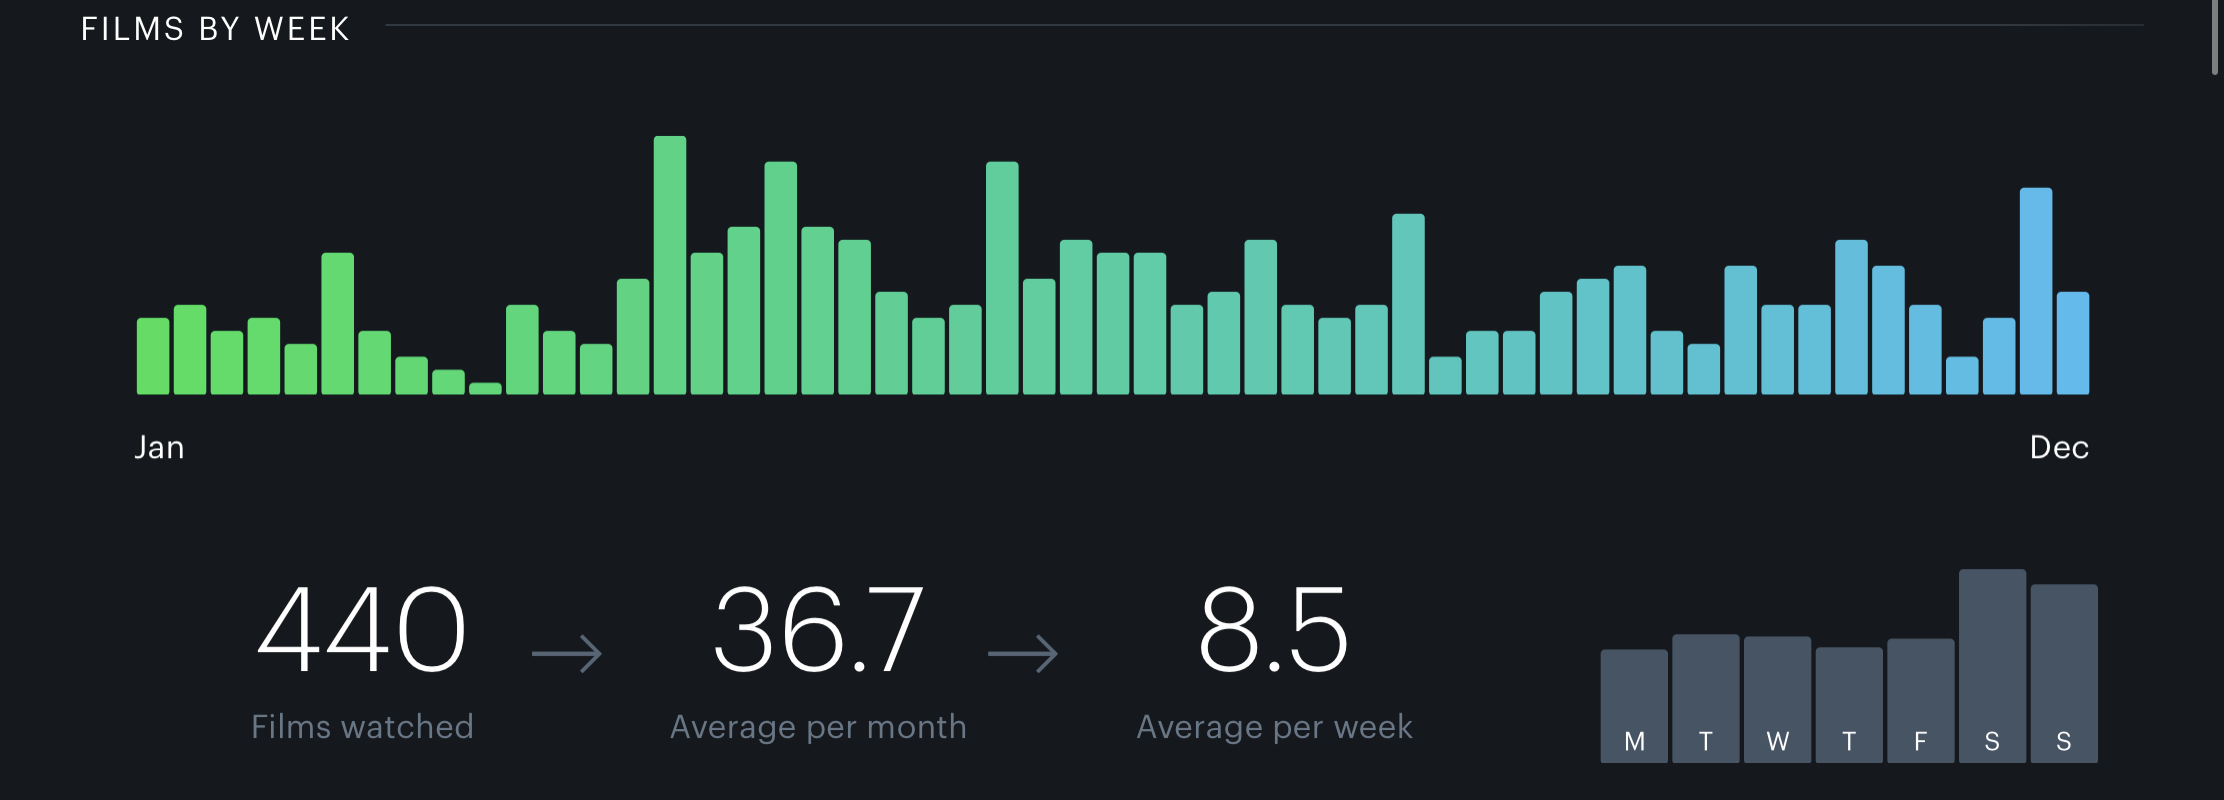Select the last weekly bar above Dec
2224x800 pixels.
click(2072, 343)
